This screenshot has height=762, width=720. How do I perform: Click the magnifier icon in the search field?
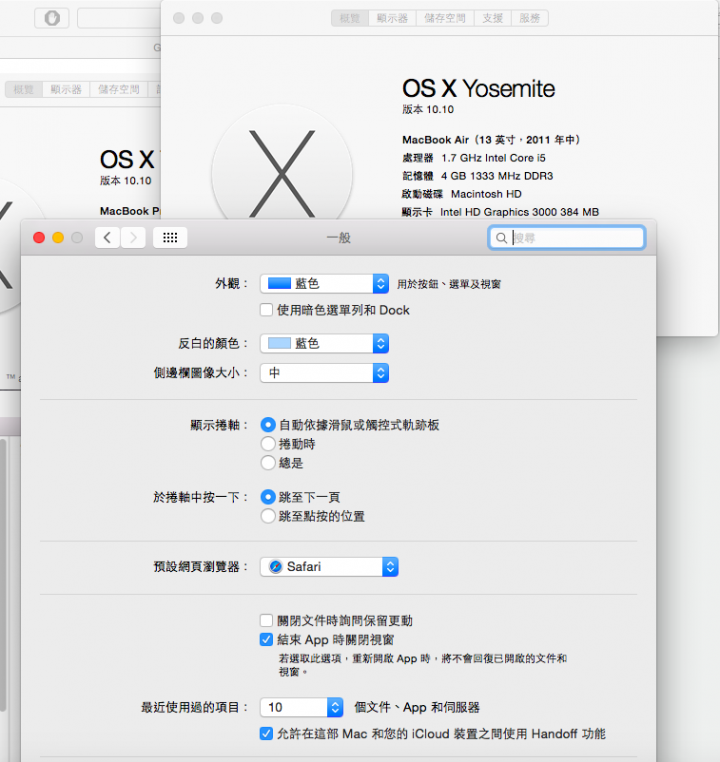[501, 238]
